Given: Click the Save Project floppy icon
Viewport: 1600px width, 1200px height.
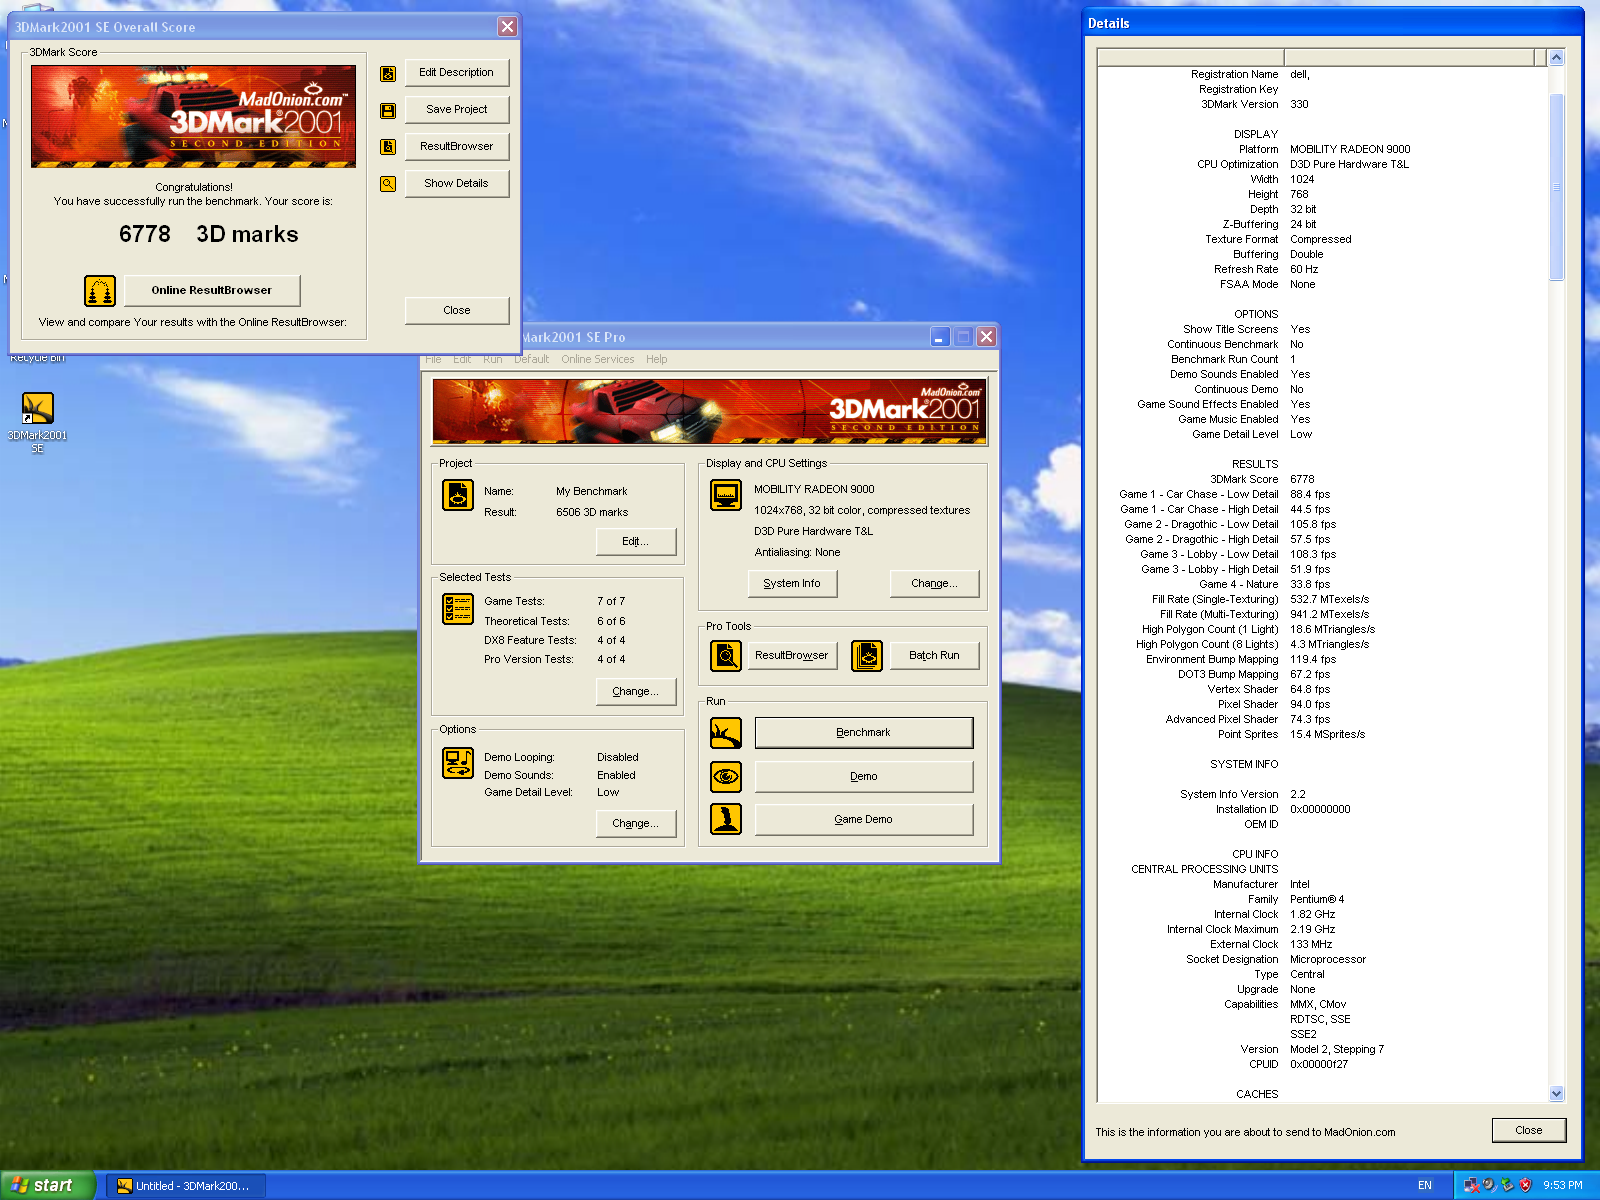Looking at the screenshot, I should [388, 110].
